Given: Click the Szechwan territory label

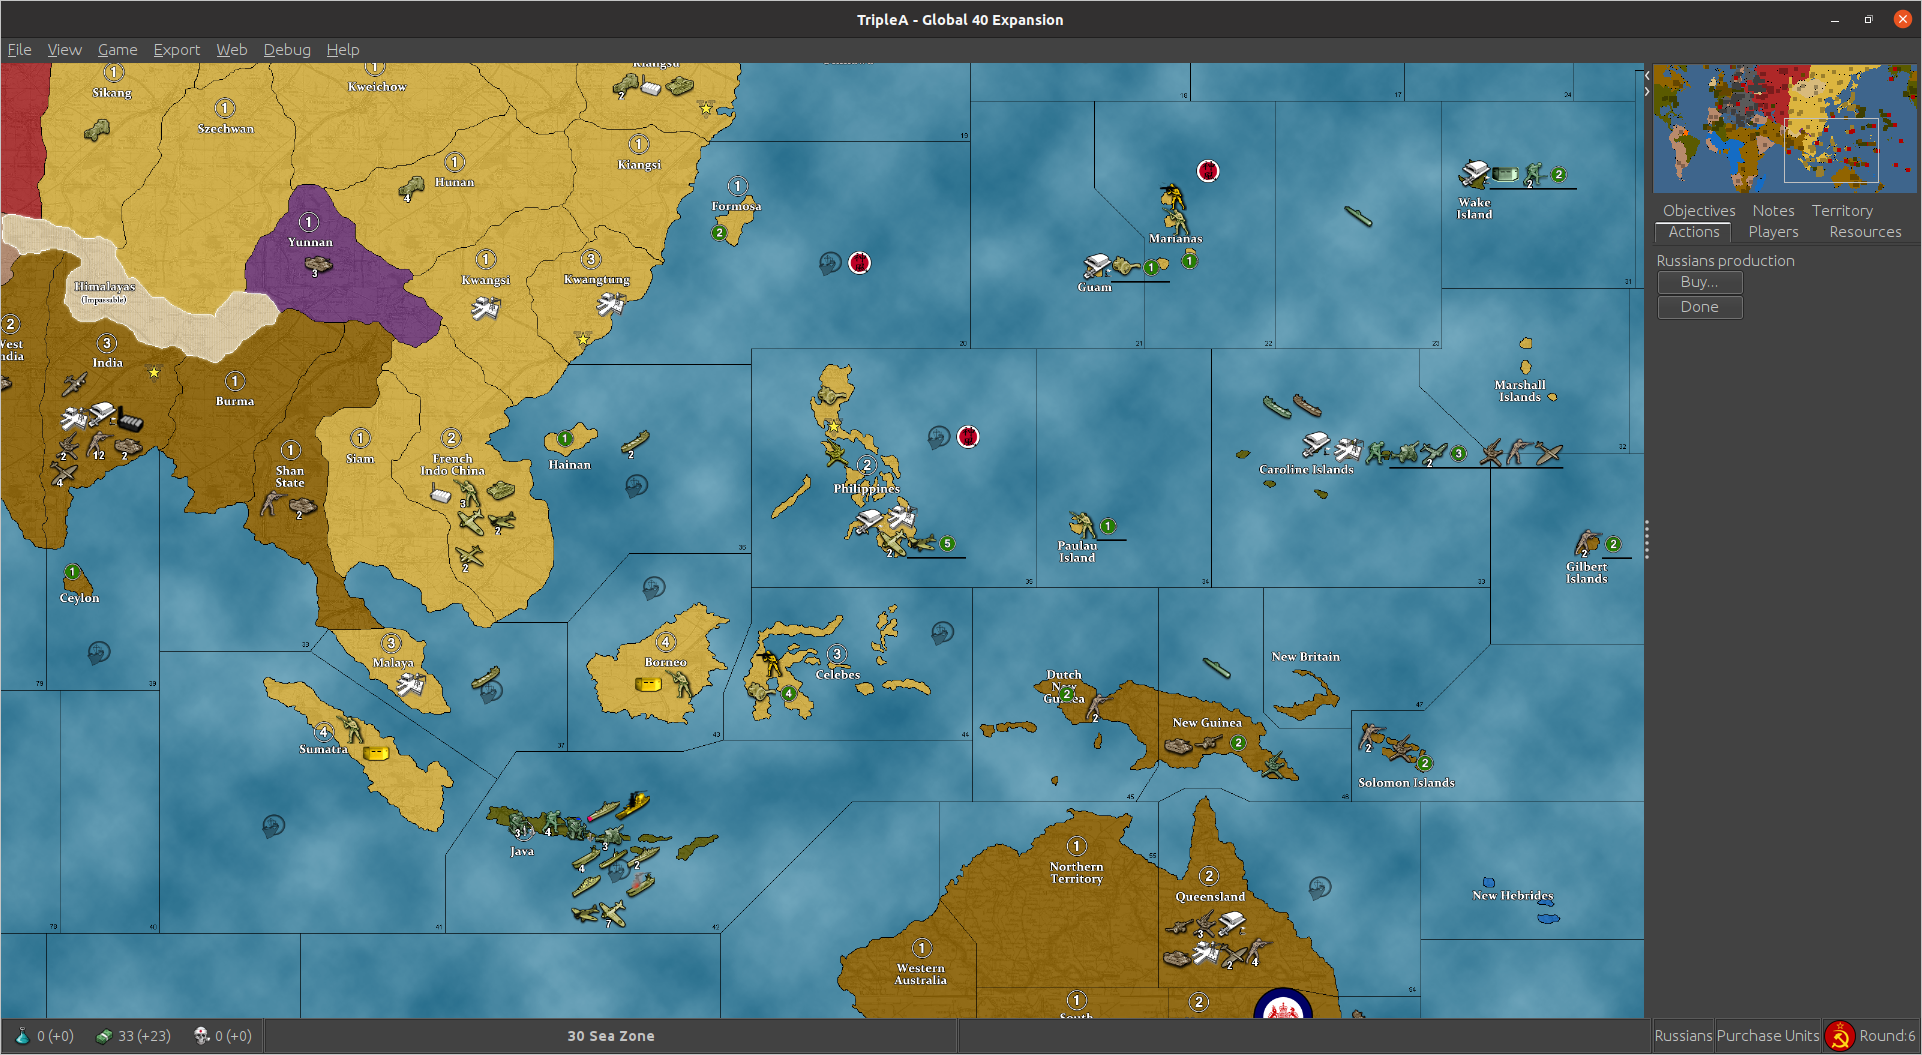Looking at the screenshot, I should tap(225, 129).
